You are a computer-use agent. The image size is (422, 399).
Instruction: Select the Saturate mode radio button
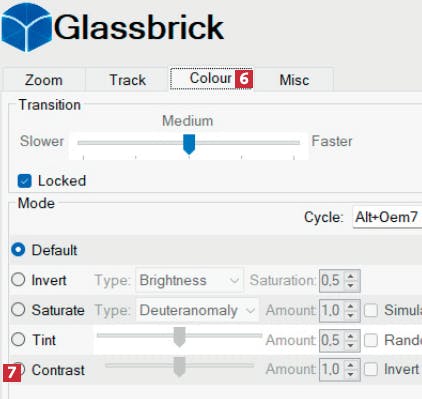tap(18, 310)
